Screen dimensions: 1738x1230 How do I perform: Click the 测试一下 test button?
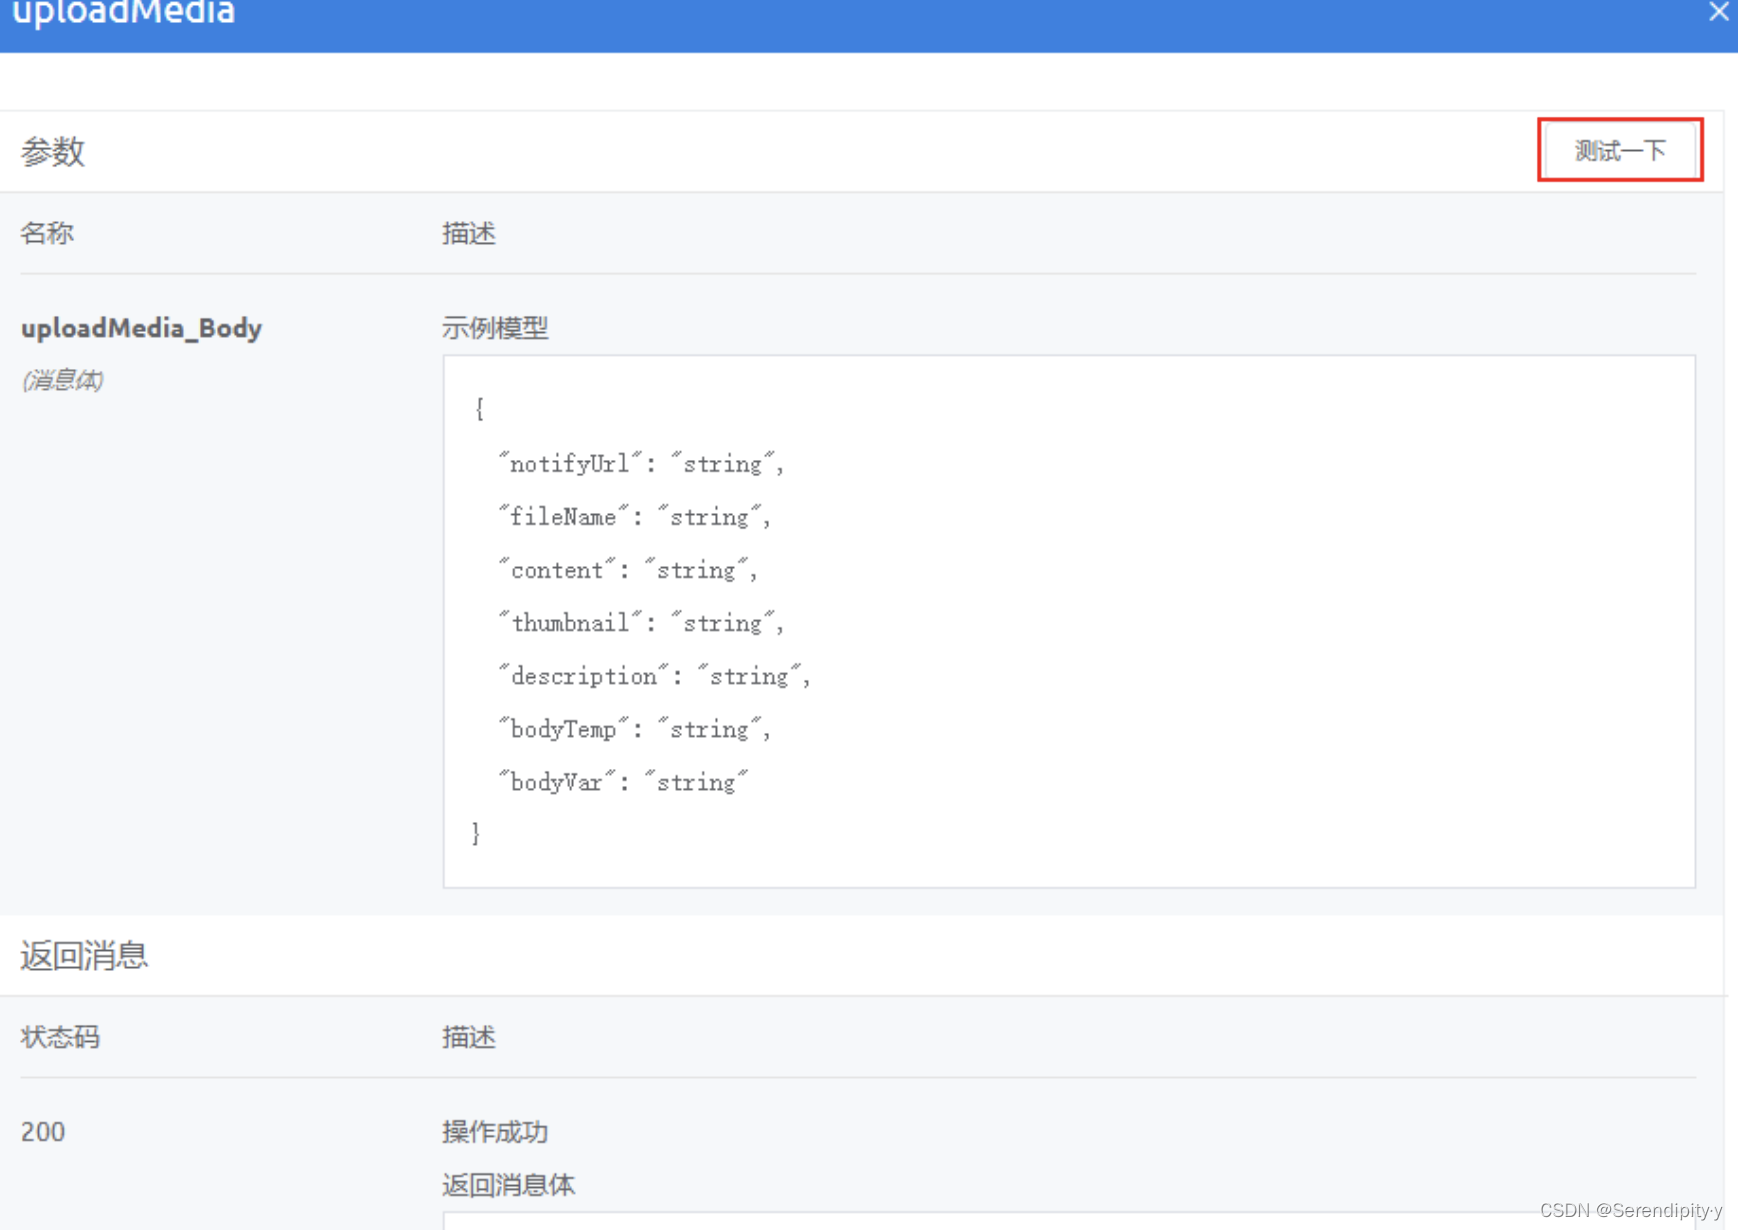(x=1620, y=150)
